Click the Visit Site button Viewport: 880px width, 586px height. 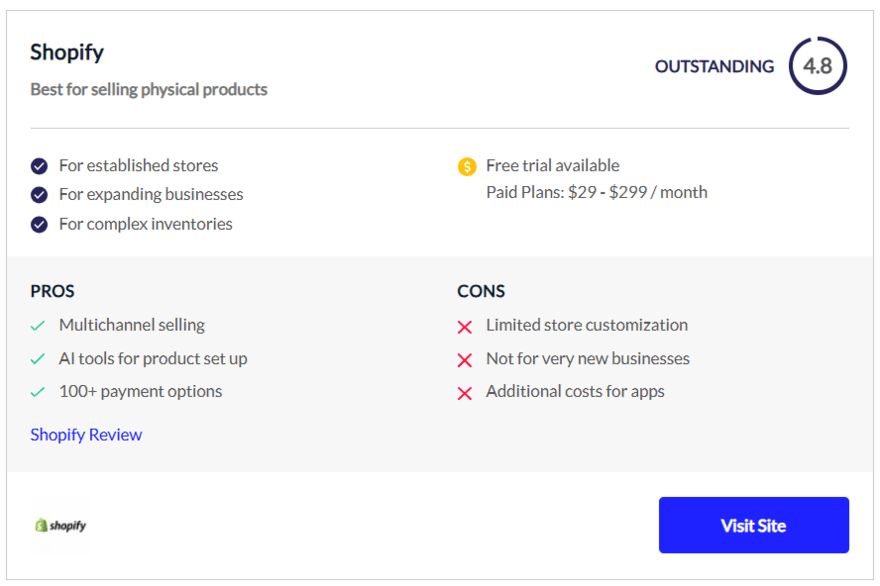point(753,524)
